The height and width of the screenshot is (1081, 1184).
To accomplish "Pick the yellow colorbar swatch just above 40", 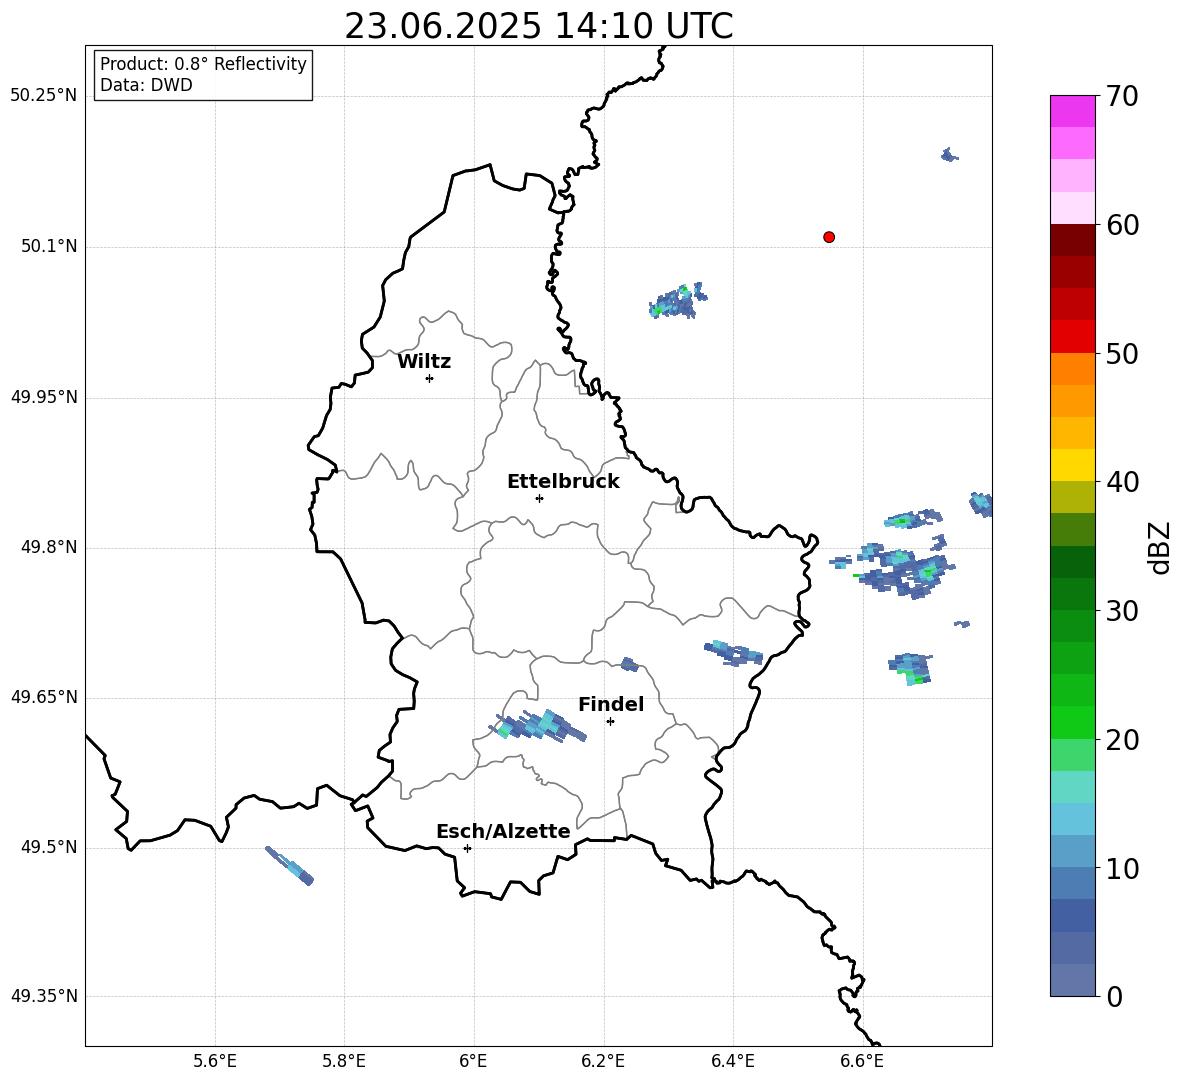I will click(1072, 465).
